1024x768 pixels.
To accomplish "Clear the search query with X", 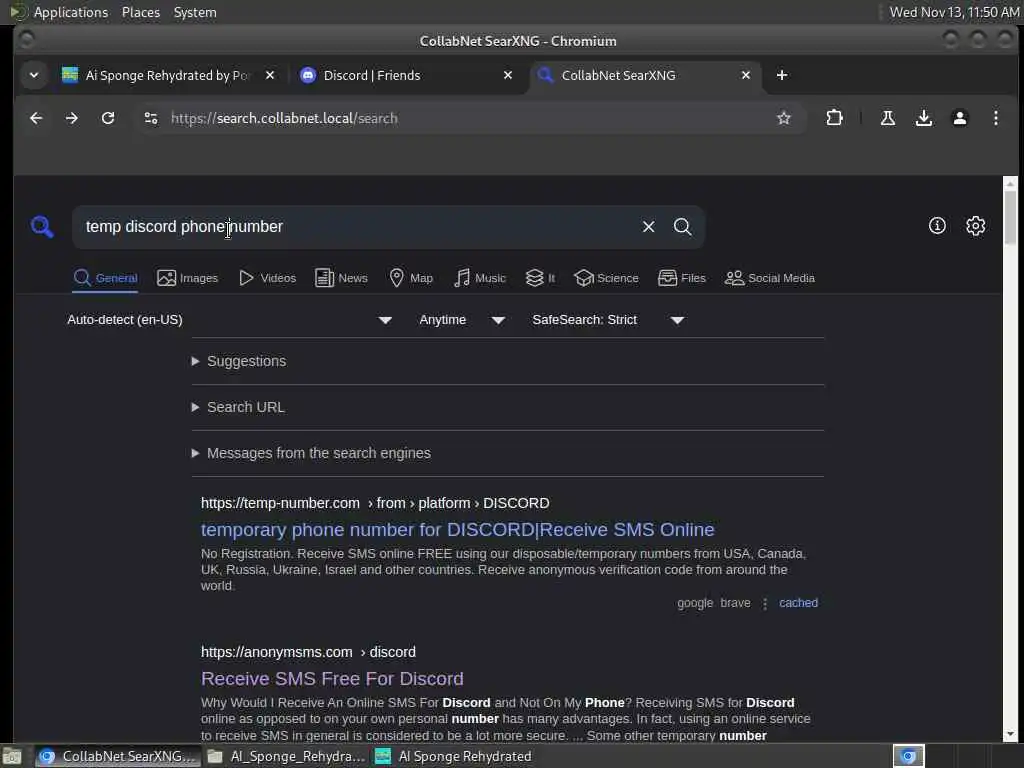I will click(x=648, y=227).
